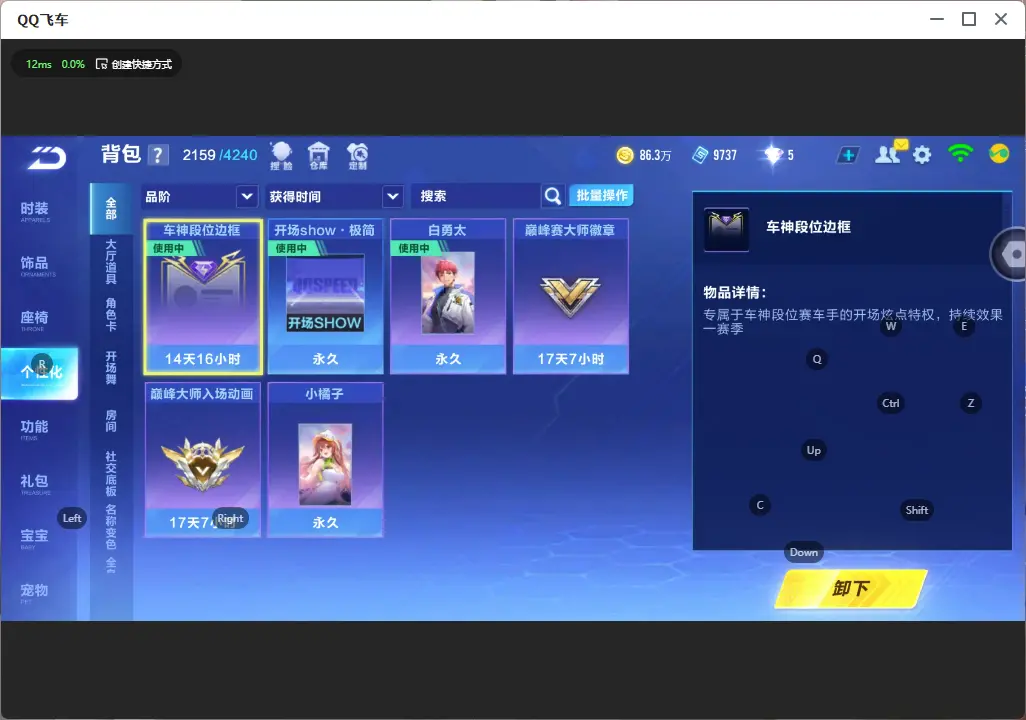
Task: Click the blue coupon currency icon
Action: tap(699, 155)
